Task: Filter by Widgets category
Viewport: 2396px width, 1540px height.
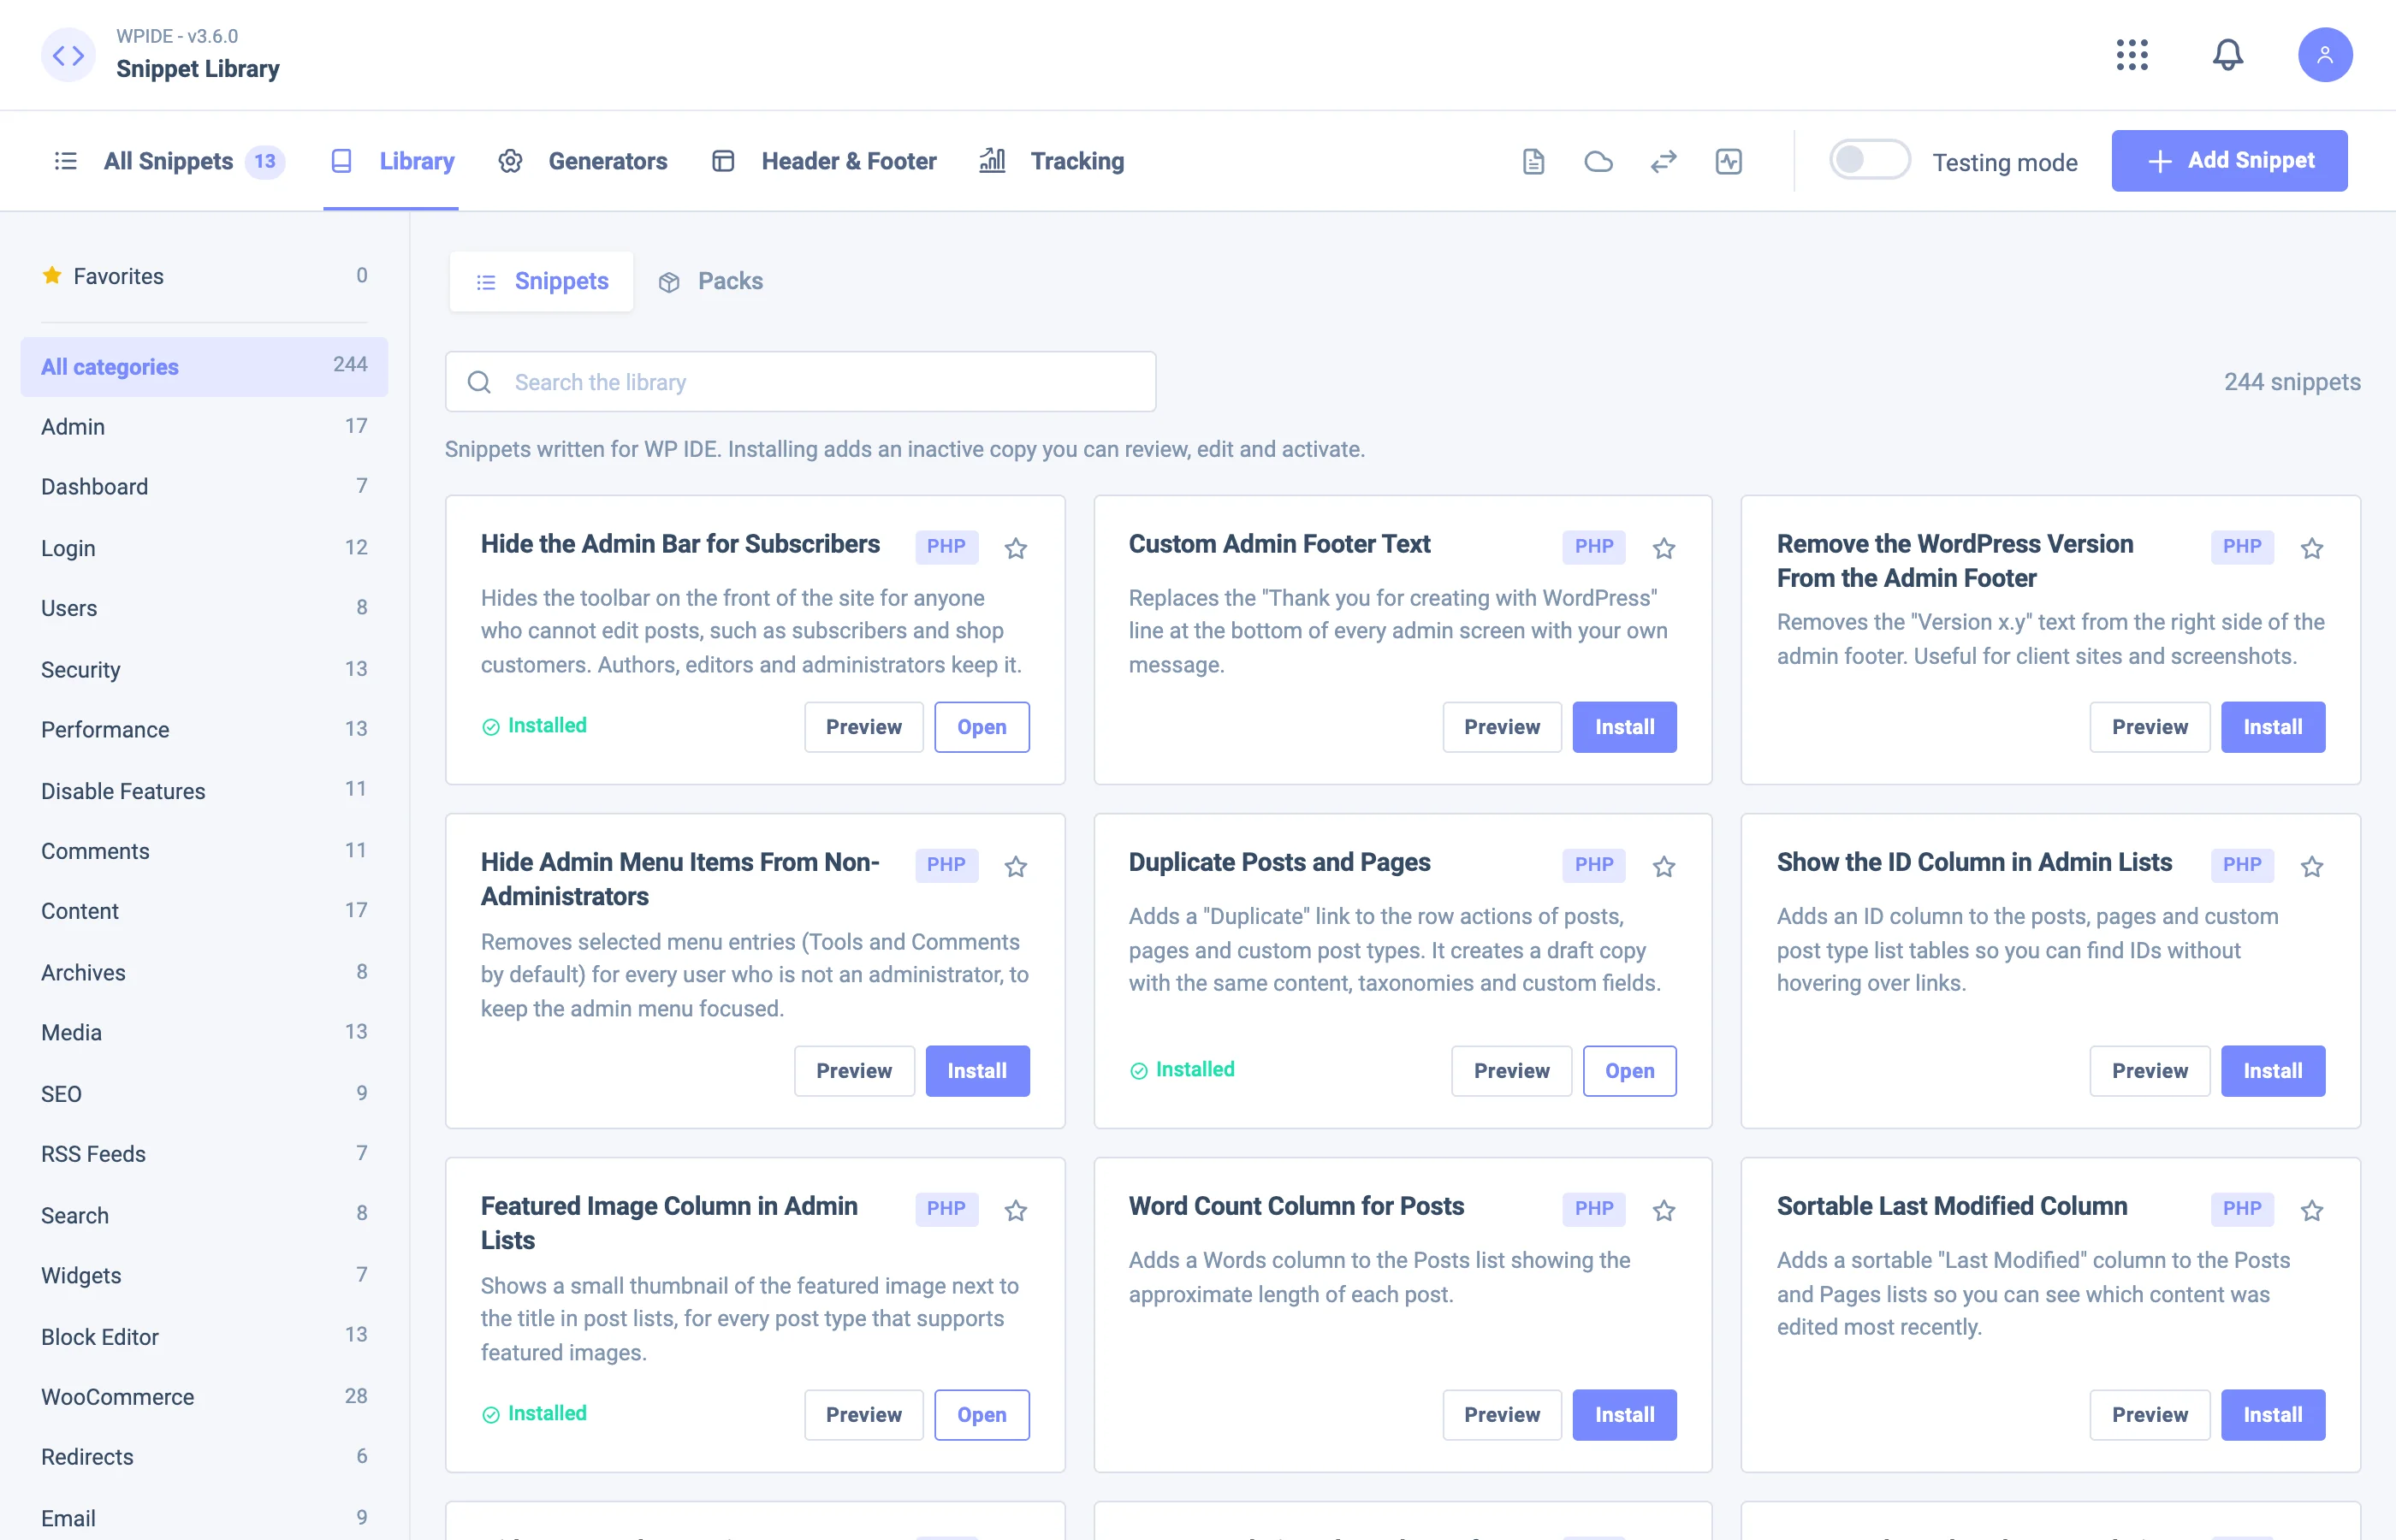Action: [x=204, y=1276]
